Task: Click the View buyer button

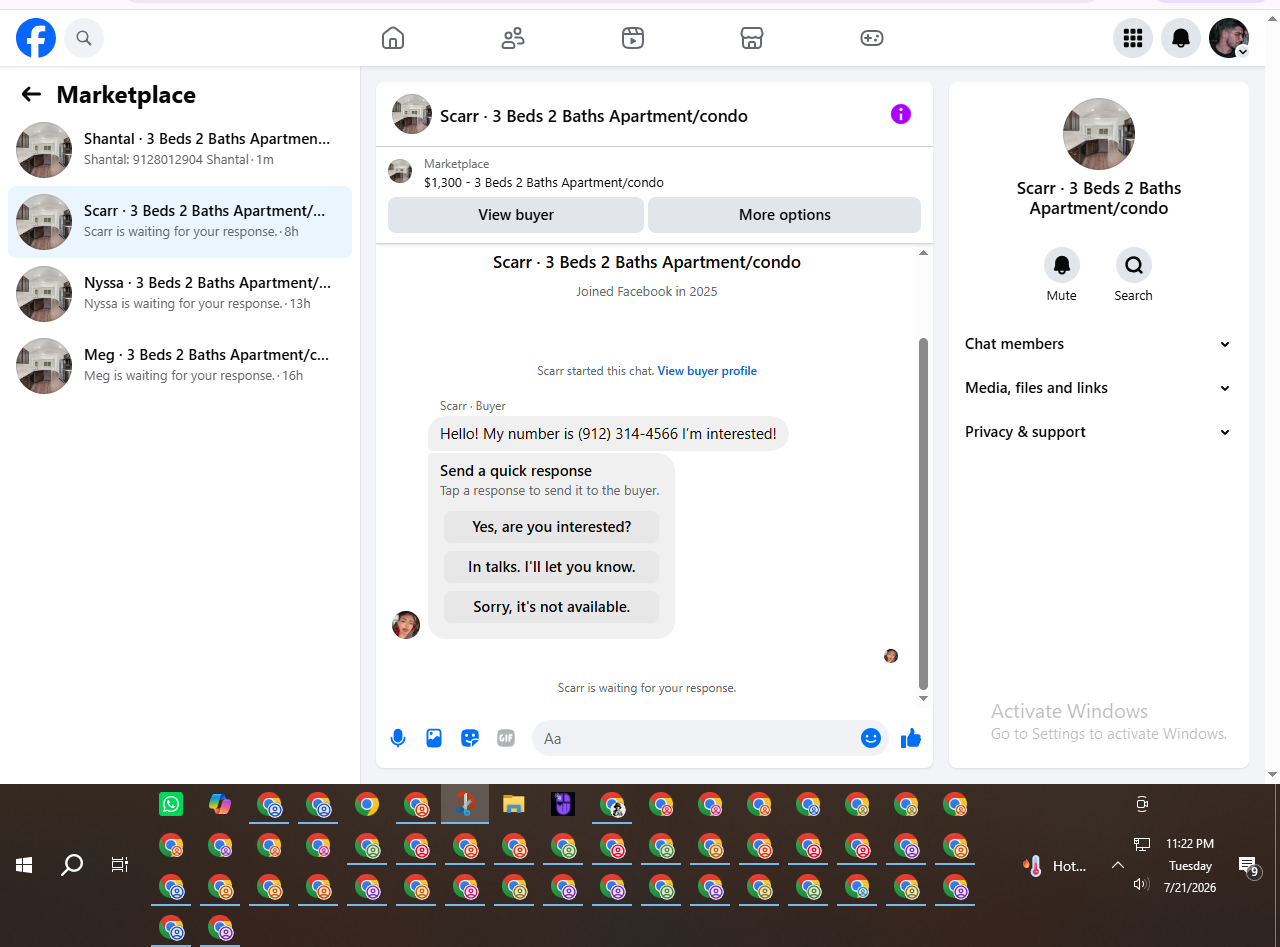Action: click(516, 215)
